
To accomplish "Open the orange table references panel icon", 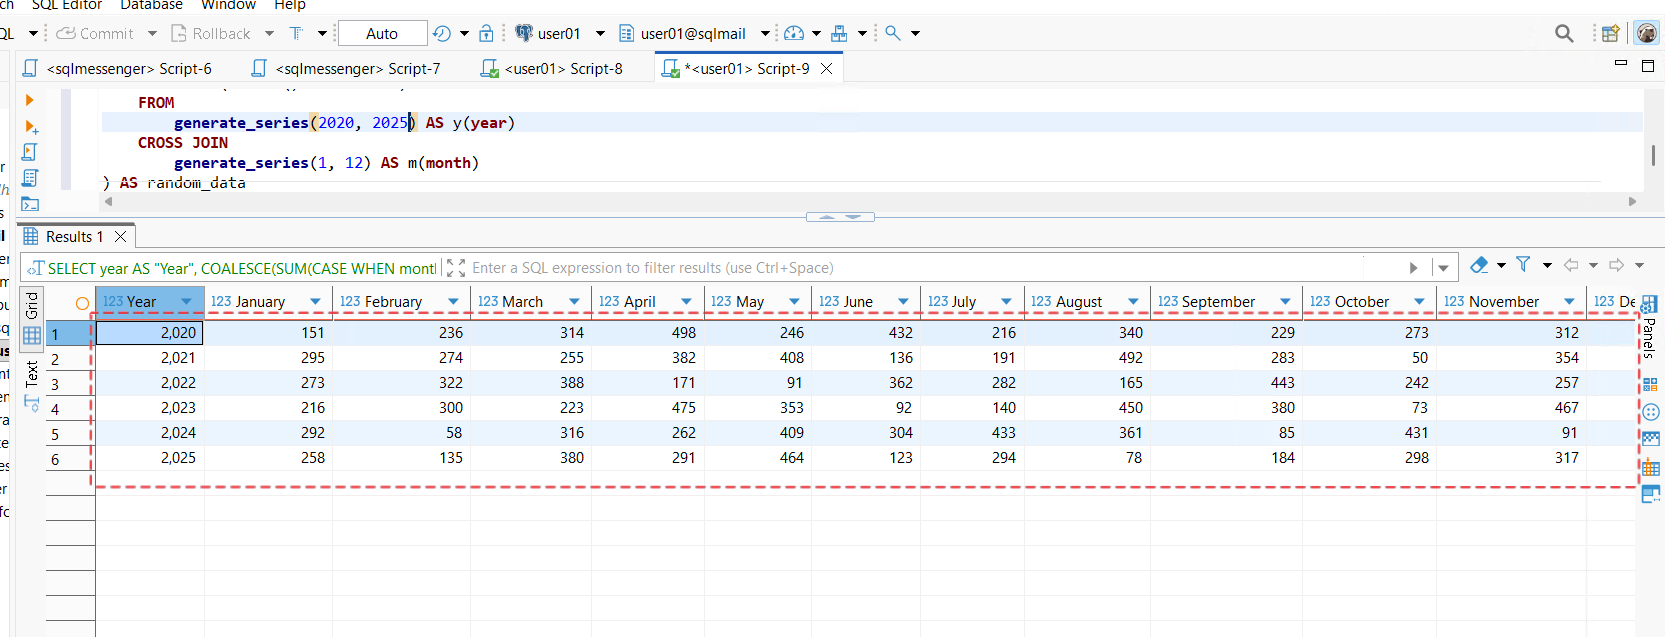I will tap(1651, 467).
